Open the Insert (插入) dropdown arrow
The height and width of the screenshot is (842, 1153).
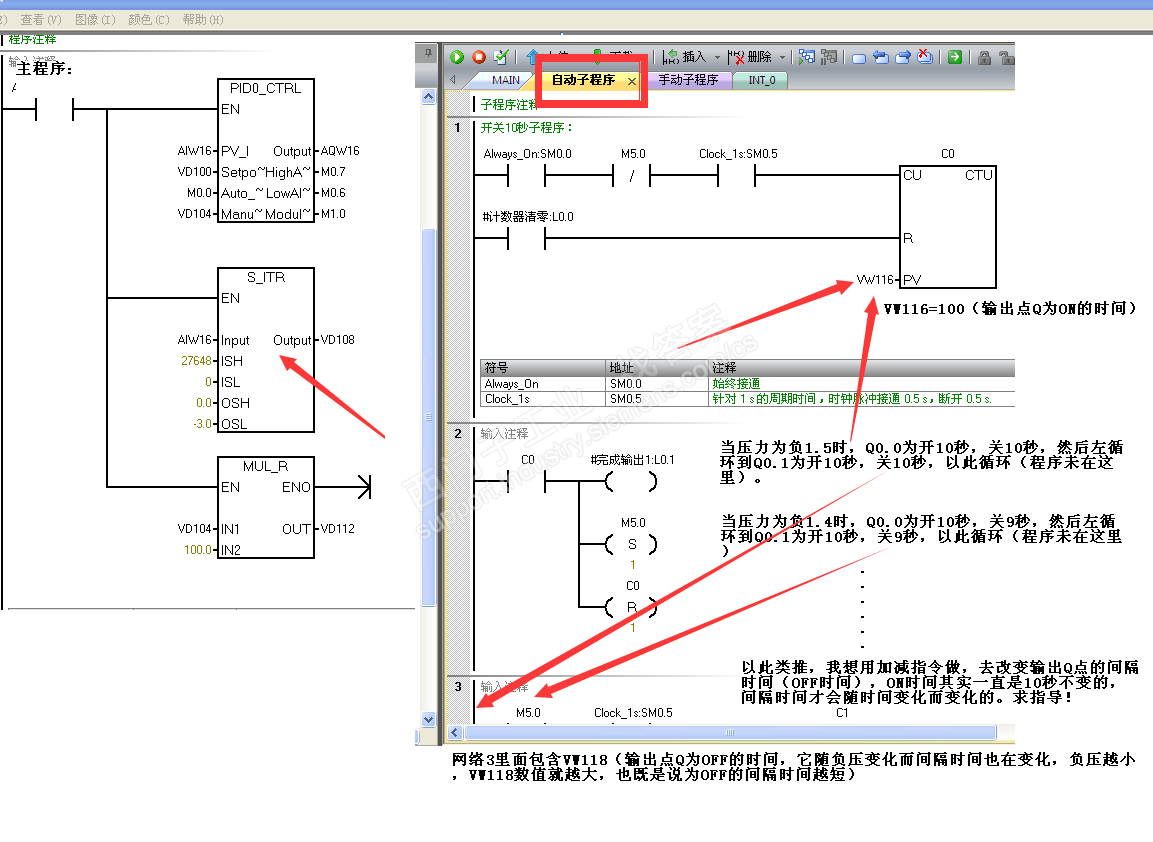[717, 57]
